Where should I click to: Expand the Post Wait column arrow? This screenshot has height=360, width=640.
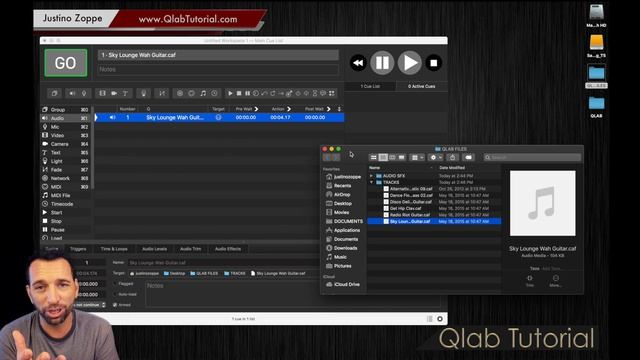[x=329, y=109]
